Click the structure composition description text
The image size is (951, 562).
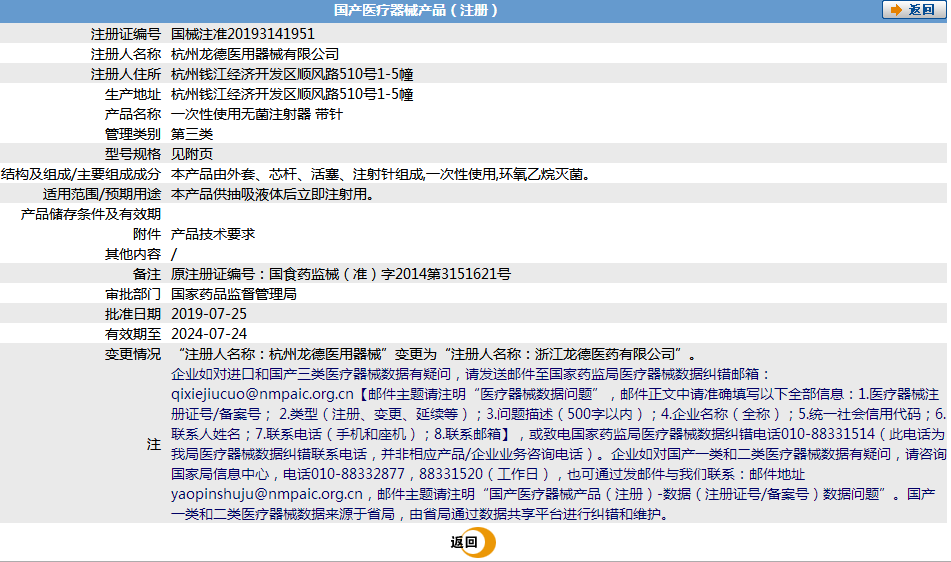(381, 174)
